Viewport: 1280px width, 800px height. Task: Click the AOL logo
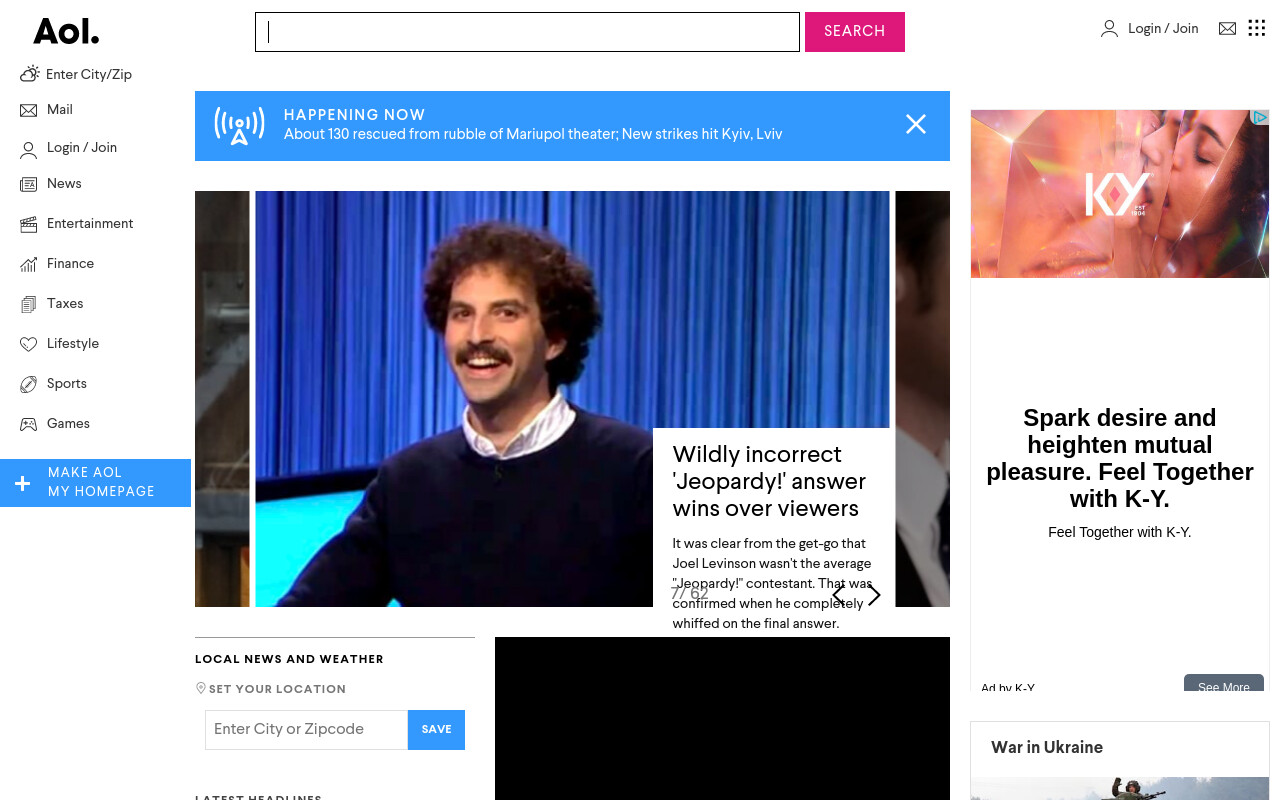[66, 31]
